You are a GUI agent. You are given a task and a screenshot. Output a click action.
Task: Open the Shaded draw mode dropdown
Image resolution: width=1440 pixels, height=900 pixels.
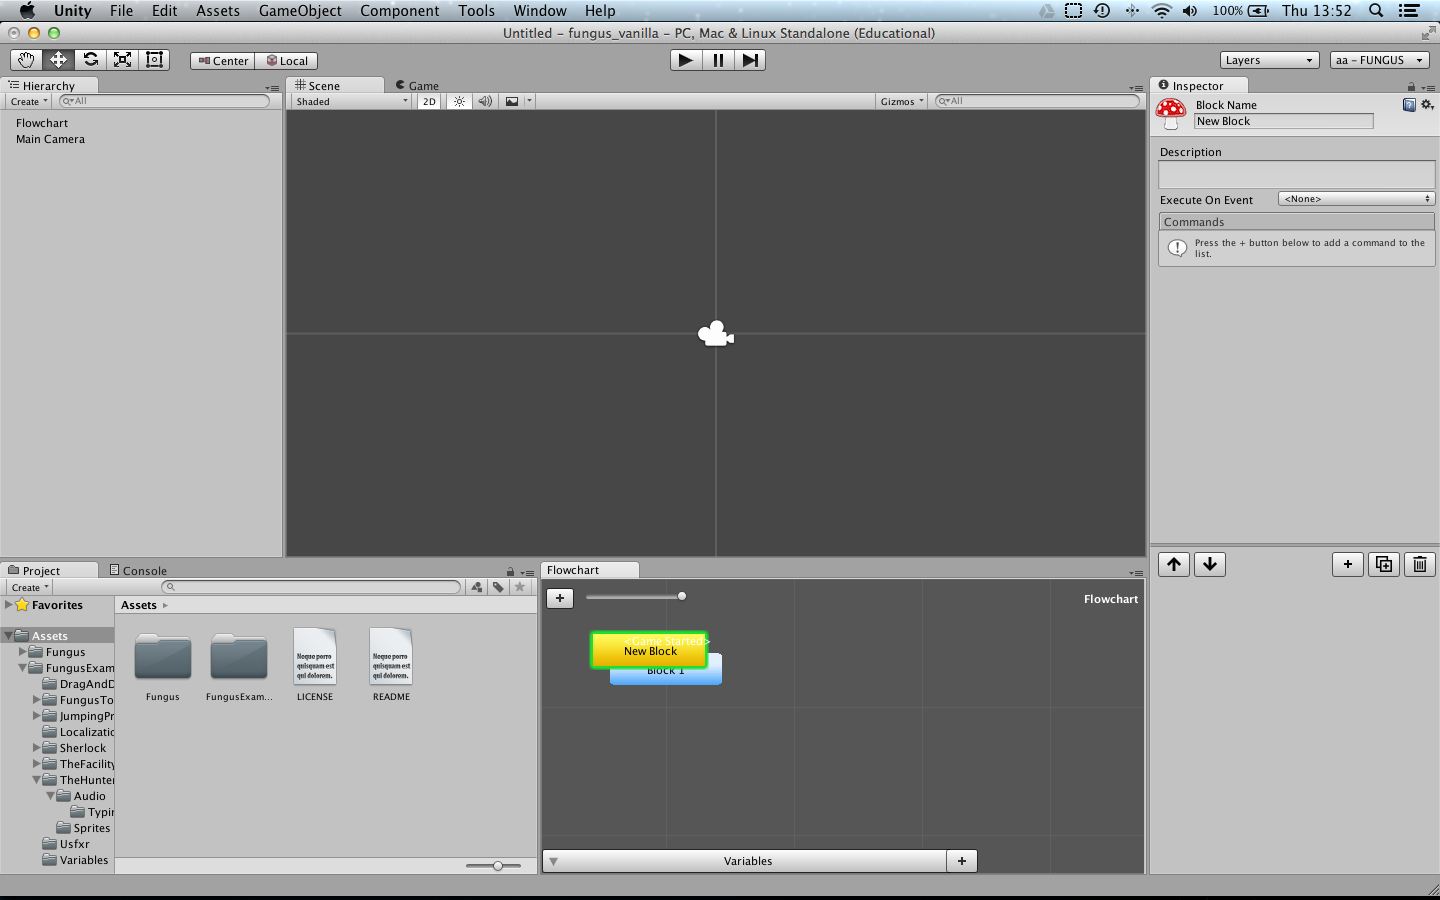[352, 101]
